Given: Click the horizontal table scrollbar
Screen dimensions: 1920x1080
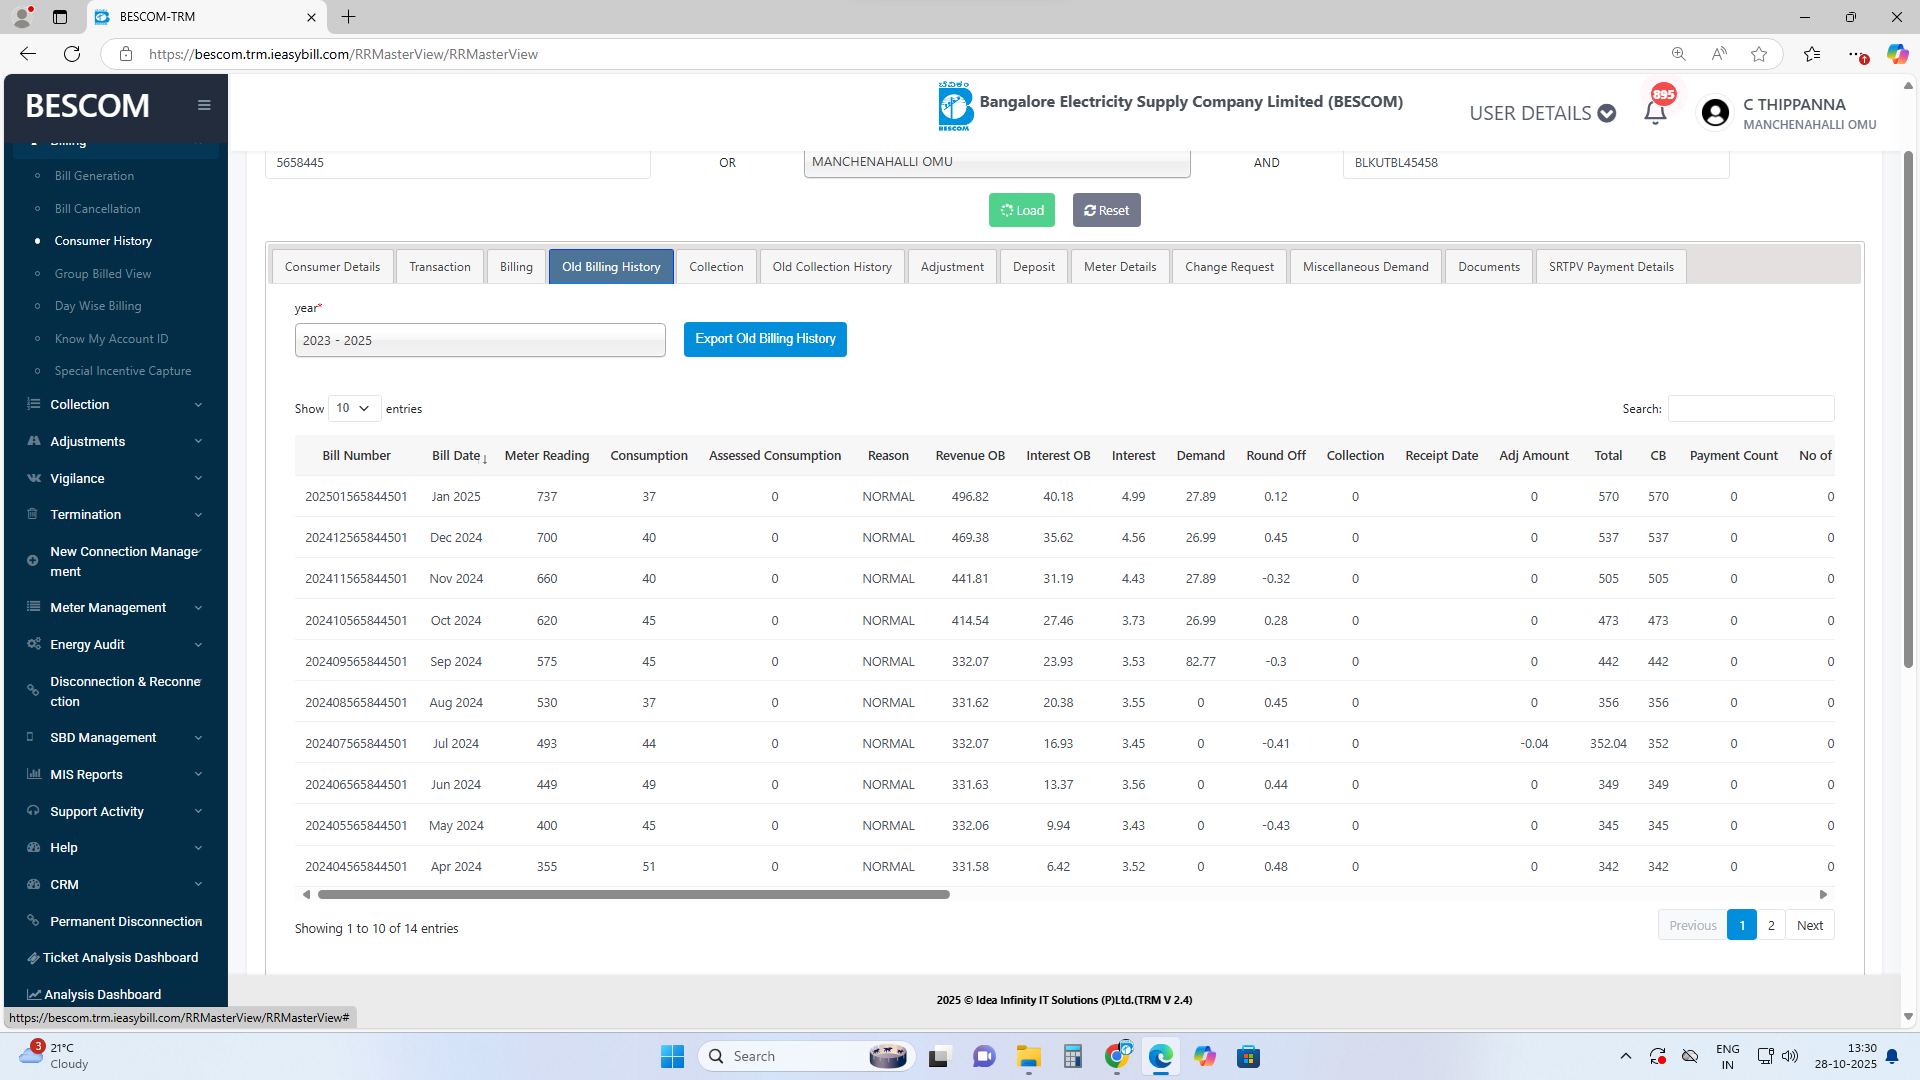Looking at the screenshot, I should click(633, 895).
